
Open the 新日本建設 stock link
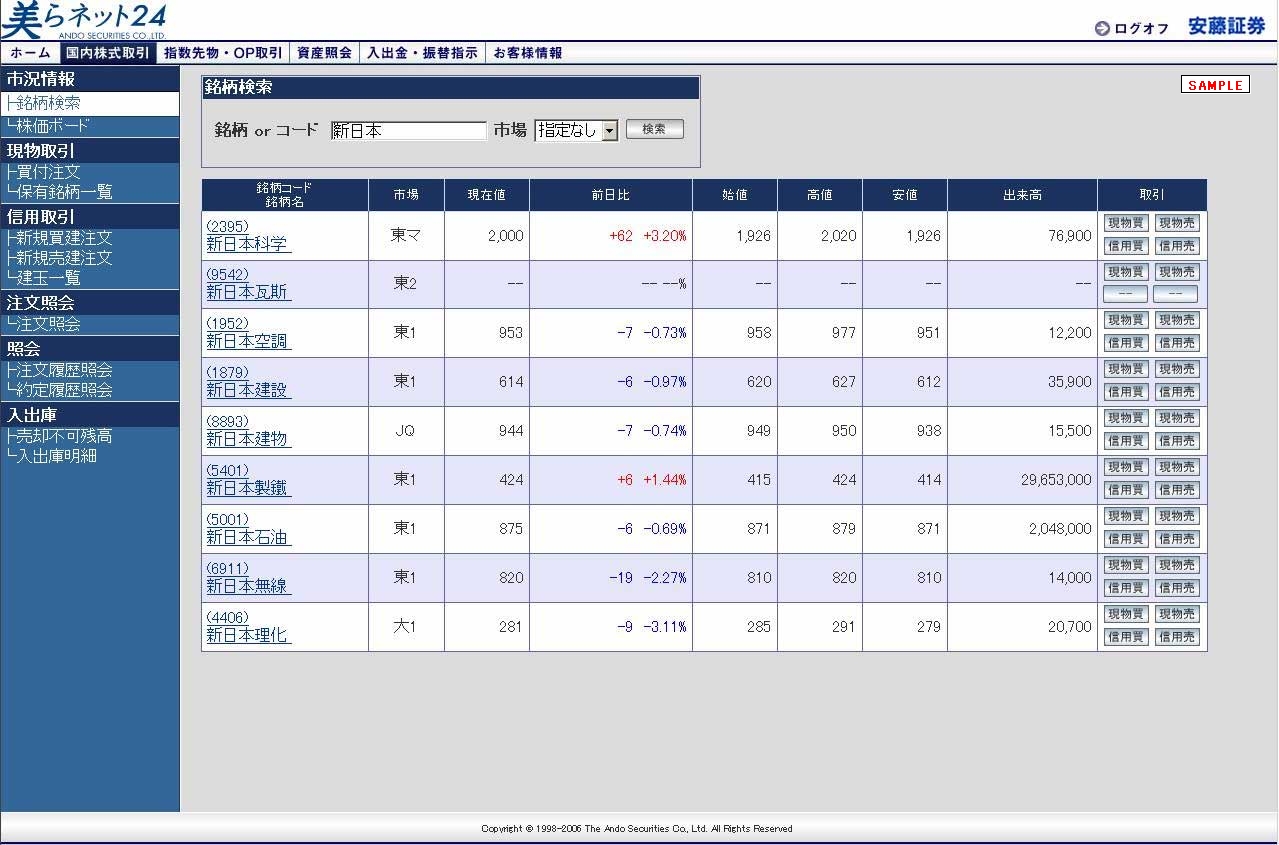[x=248, y=390]
